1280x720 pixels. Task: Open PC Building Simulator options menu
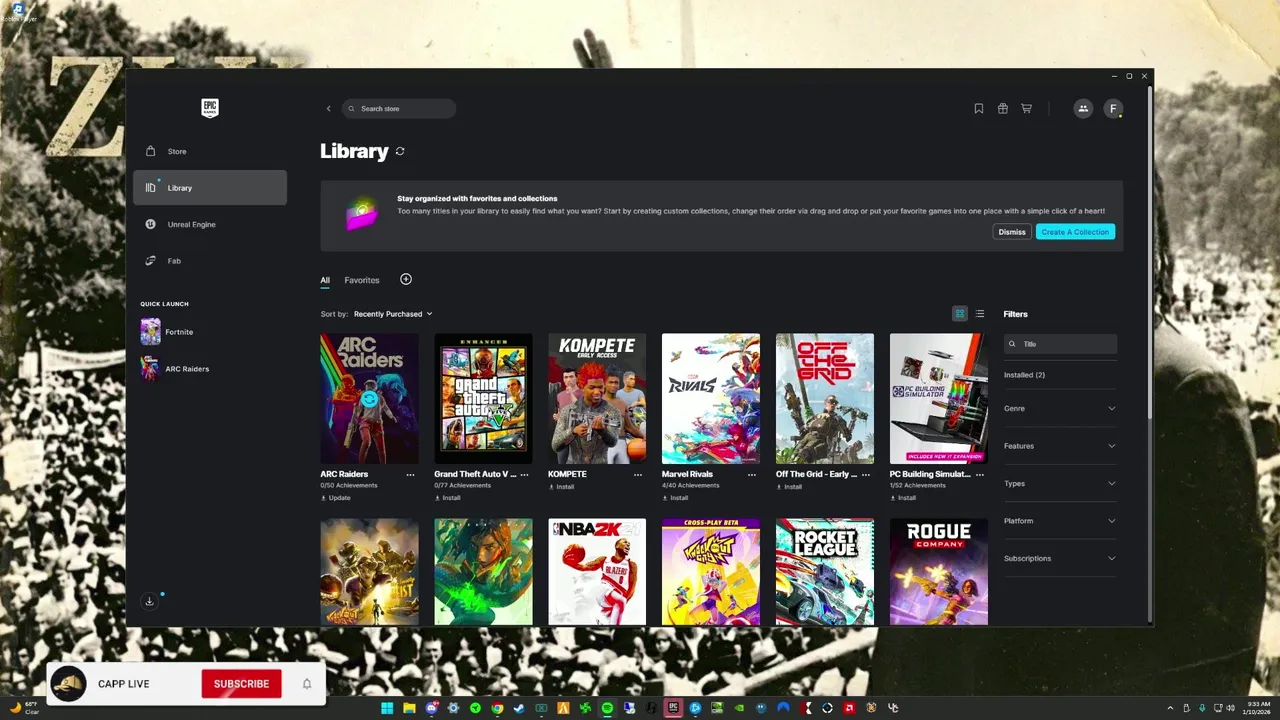point(980,475)
